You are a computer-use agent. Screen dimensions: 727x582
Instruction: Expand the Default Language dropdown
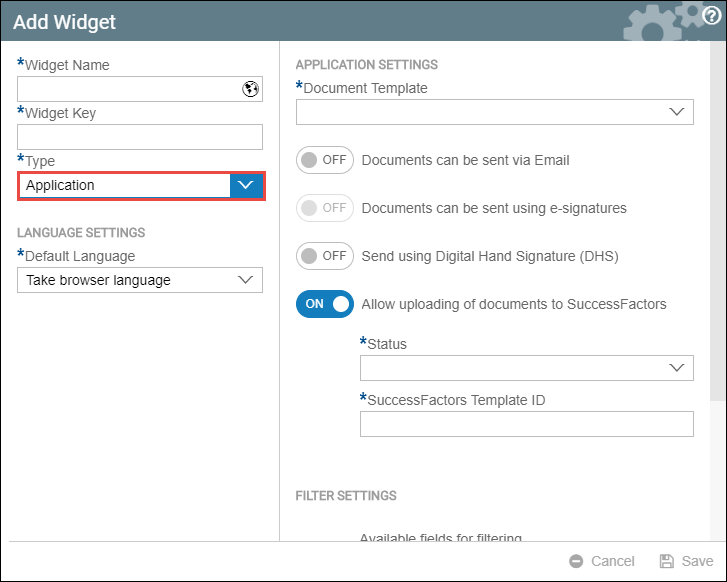245,280
